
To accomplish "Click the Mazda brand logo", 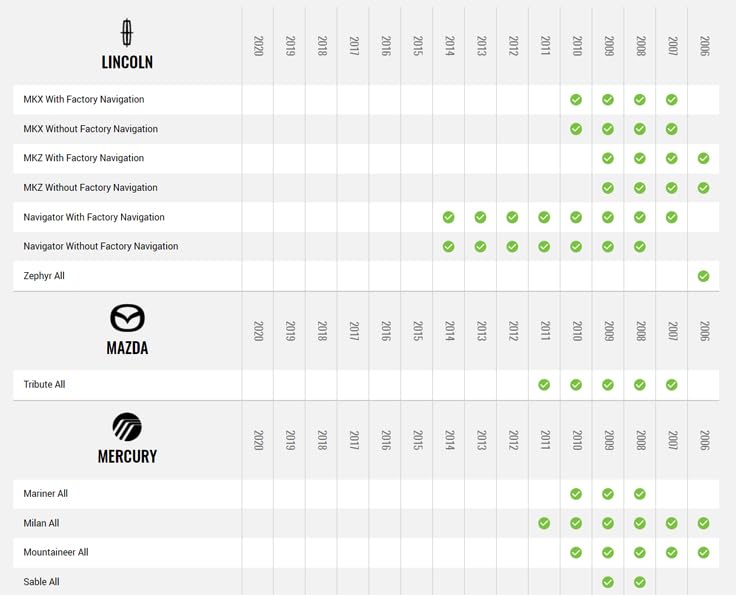I will point(127,318).
